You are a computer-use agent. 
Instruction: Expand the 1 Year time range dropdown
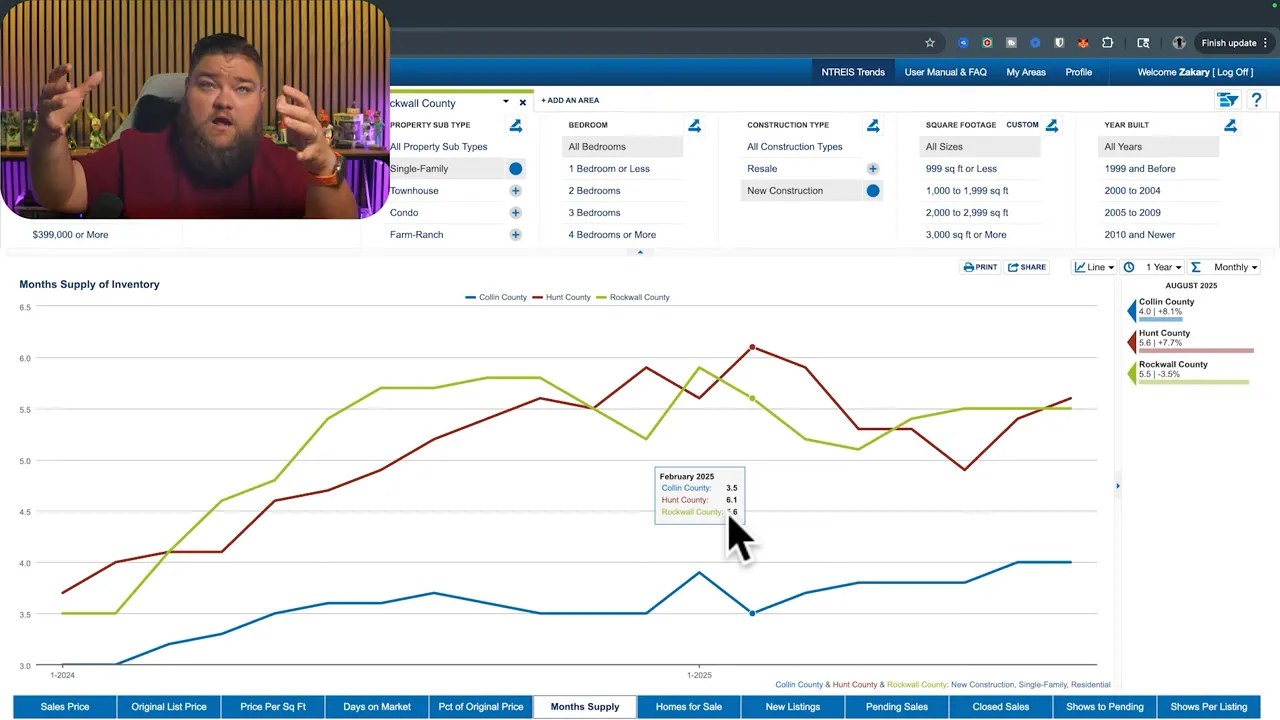(1153, 267)
